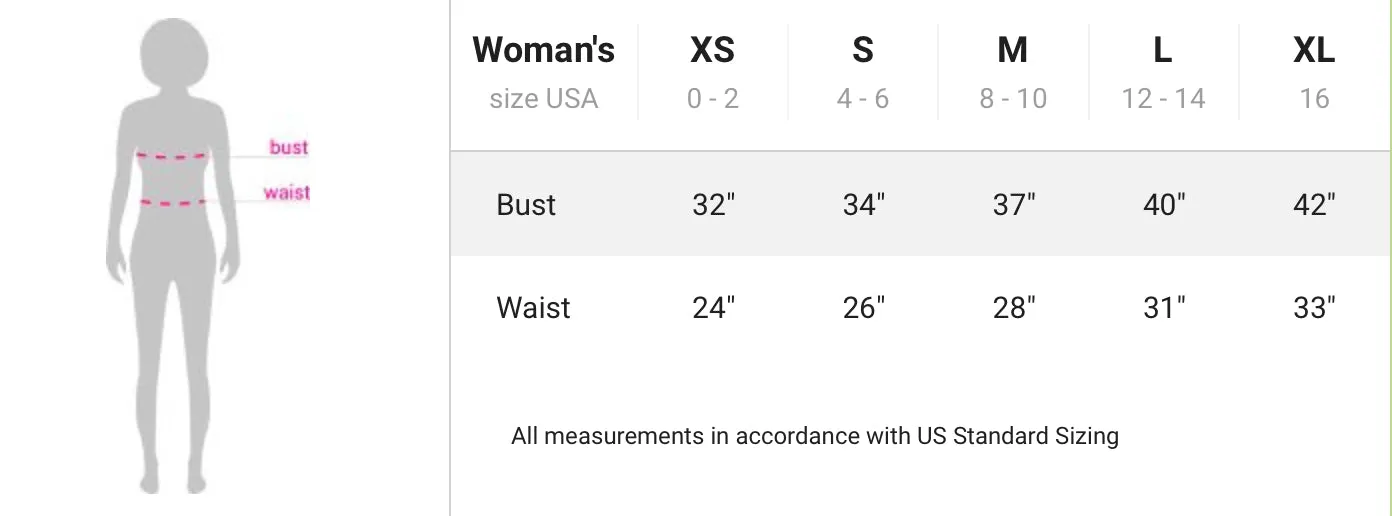
Task: Click the 42" bust value for XL
Action: (1315, 205)
